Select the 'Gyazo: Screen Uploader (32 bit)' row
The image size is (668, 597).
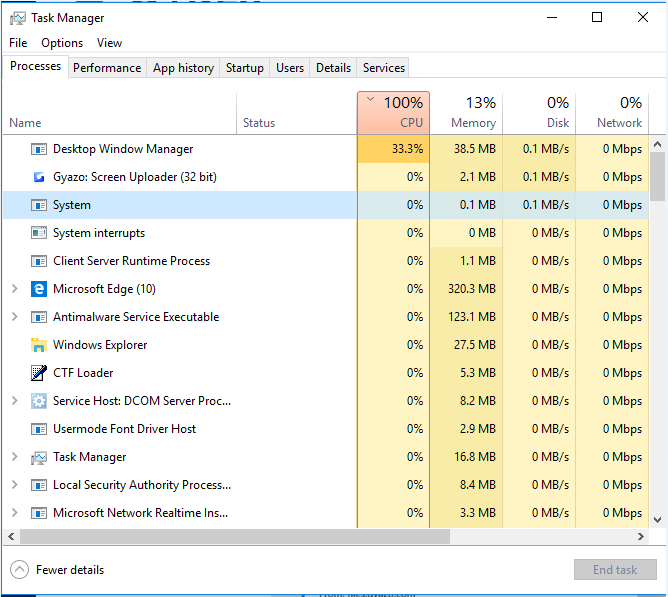click(x=326, y=177)
